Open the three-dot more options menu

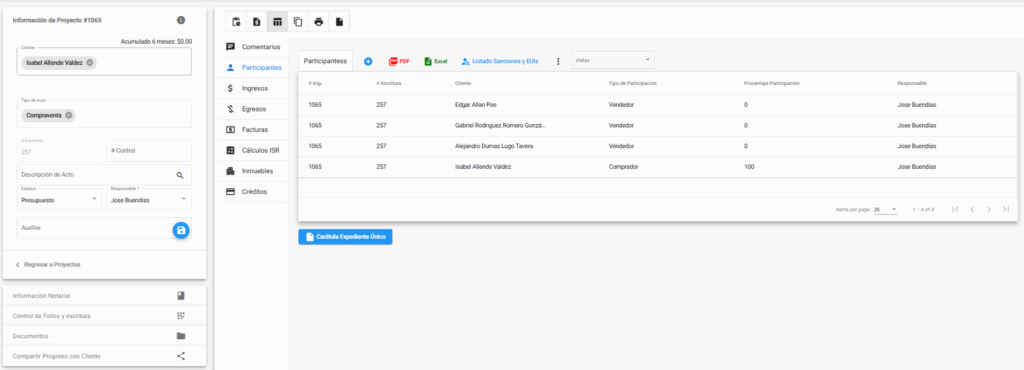click(x=558, y=61)
